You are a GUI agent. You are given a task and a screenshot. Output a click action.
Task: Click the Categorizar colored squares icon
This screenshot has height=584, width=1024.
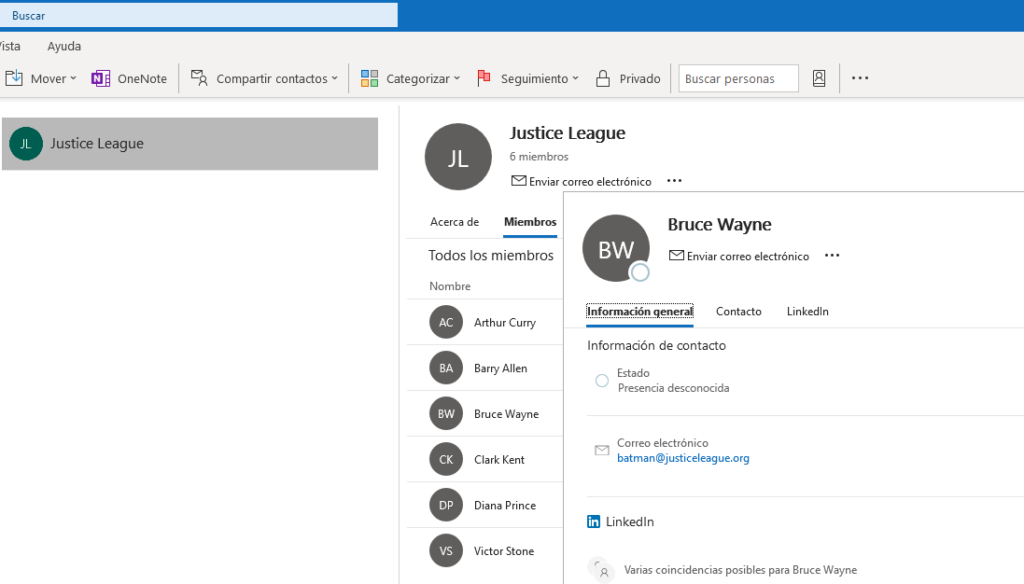tap(370, 78)
